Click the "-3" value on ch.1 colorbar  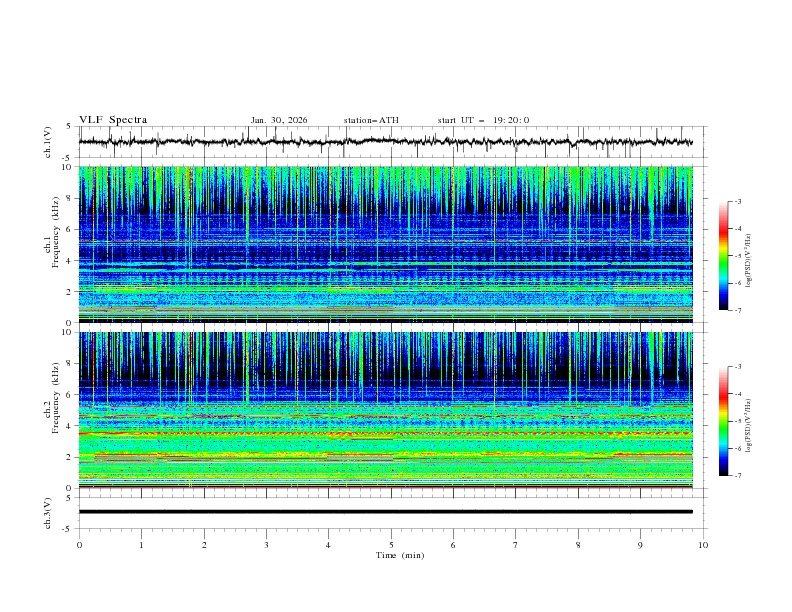738,201
